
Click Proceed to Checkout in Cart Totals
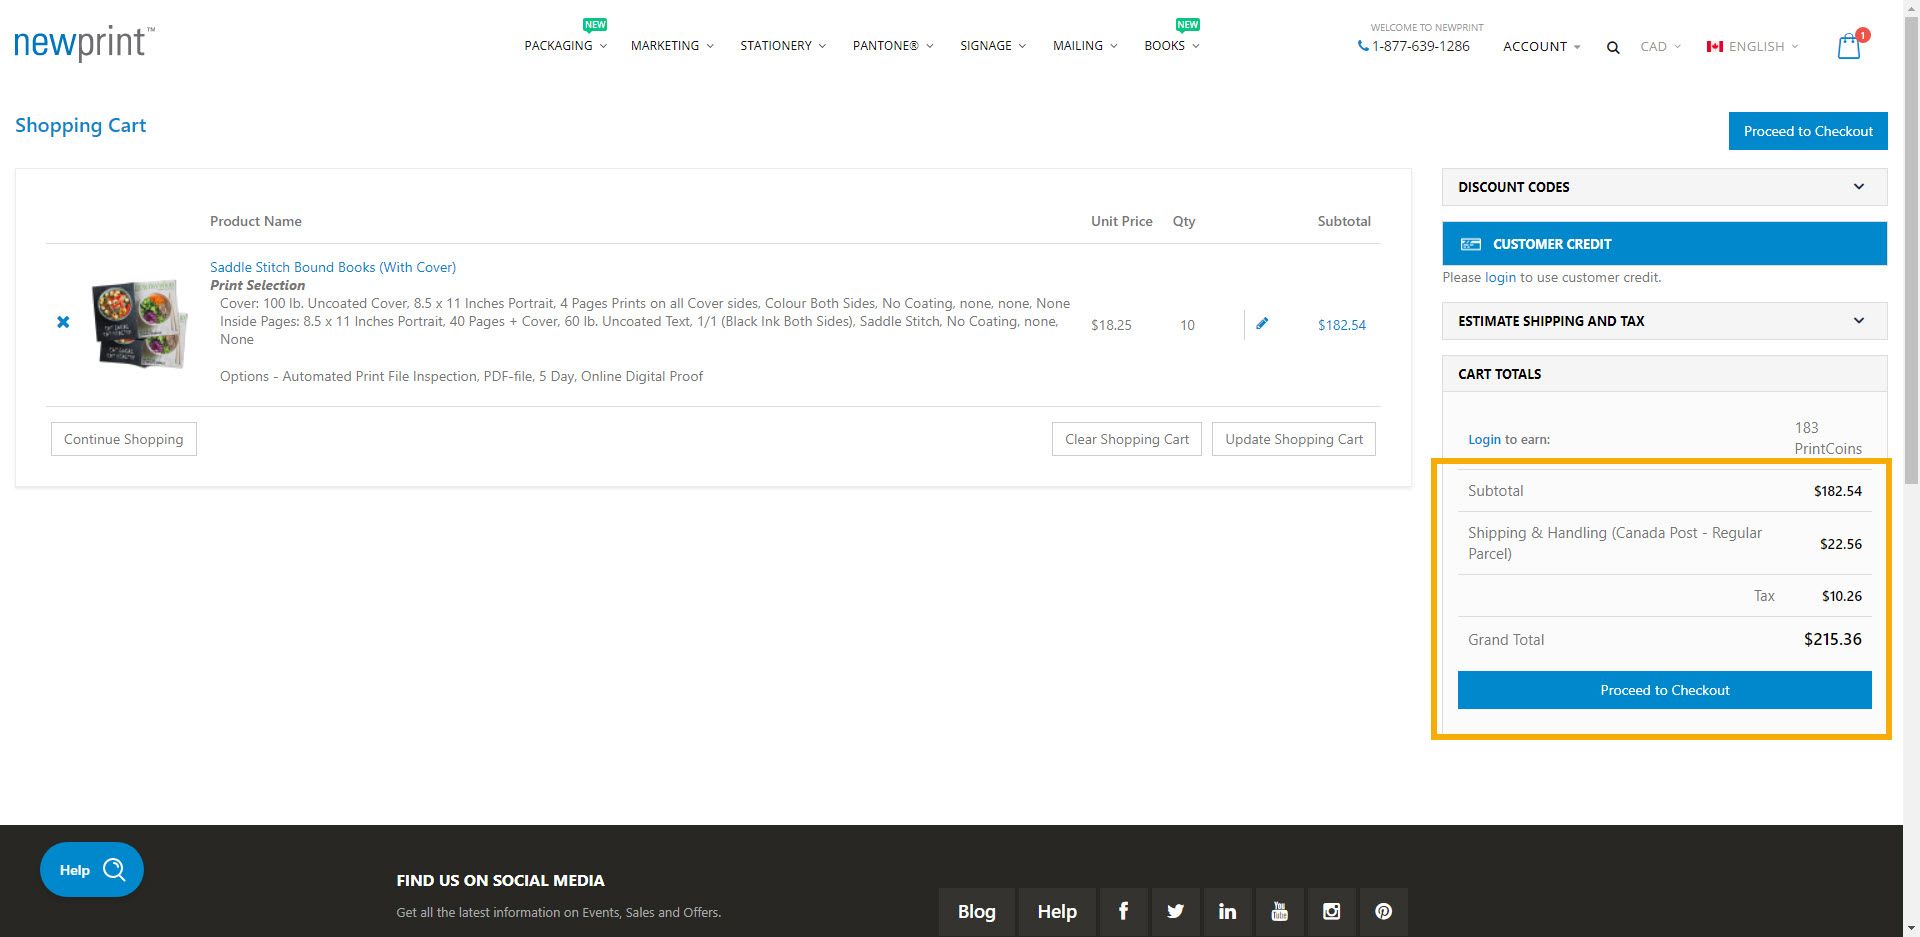click(x=1663, y=689)
